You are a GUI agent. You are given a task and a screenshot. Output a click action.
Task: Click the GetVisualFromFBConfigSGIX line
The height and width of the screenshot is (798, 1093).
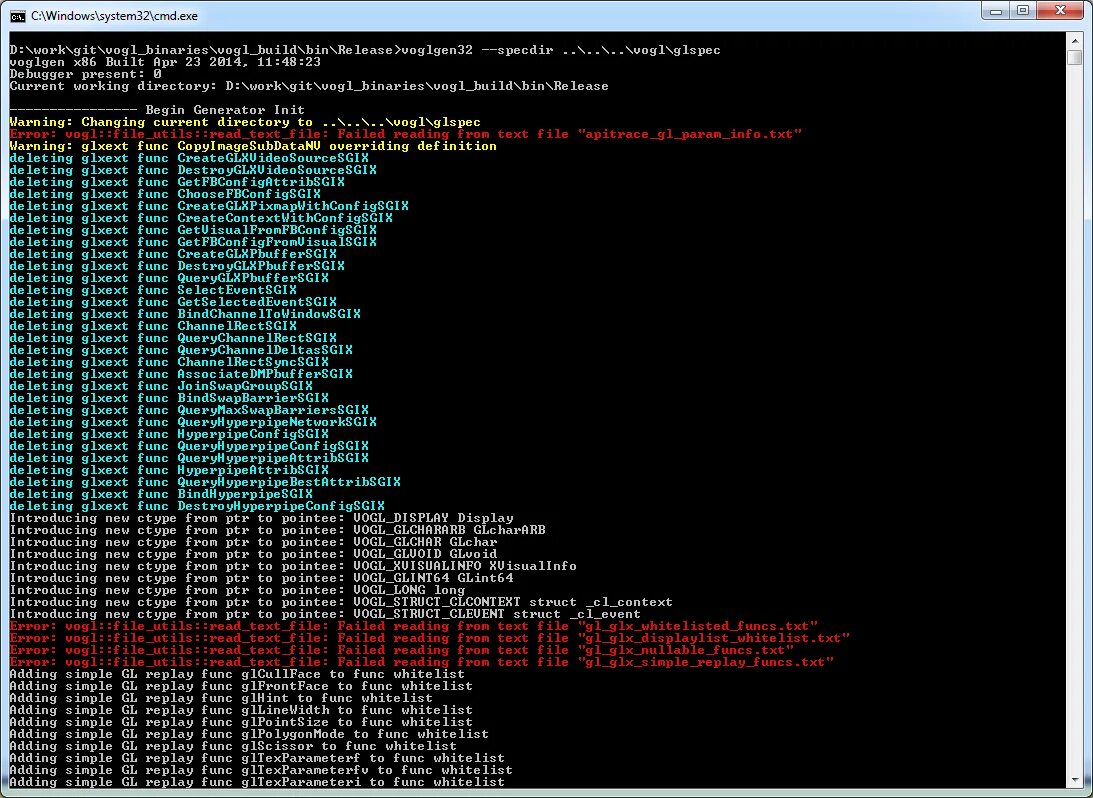[x=193, y=230]
